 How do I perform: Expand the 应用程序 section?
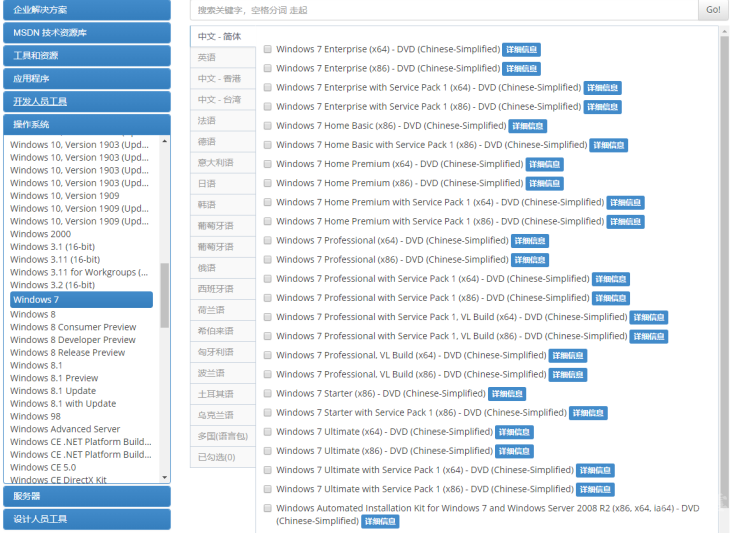pos(87,79)
